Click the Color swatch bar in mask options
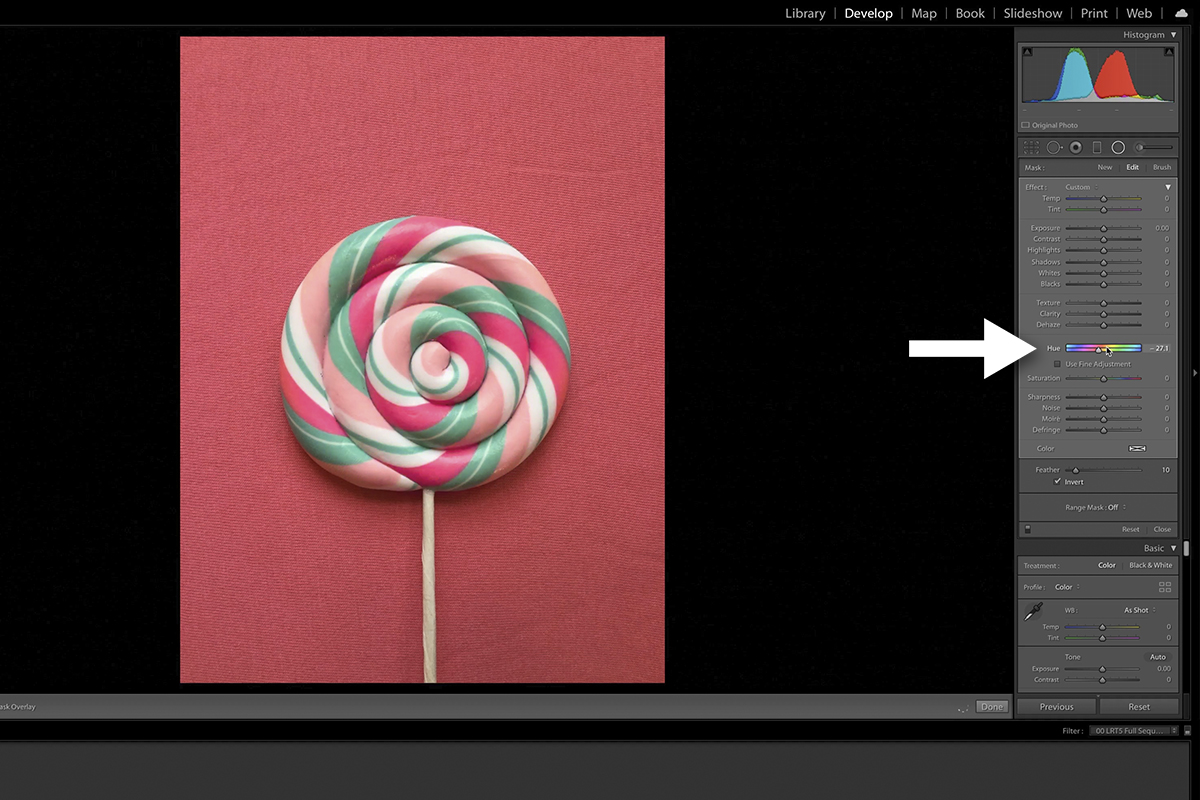This screenshot has height=800, width=1200. coord(1137,448)
